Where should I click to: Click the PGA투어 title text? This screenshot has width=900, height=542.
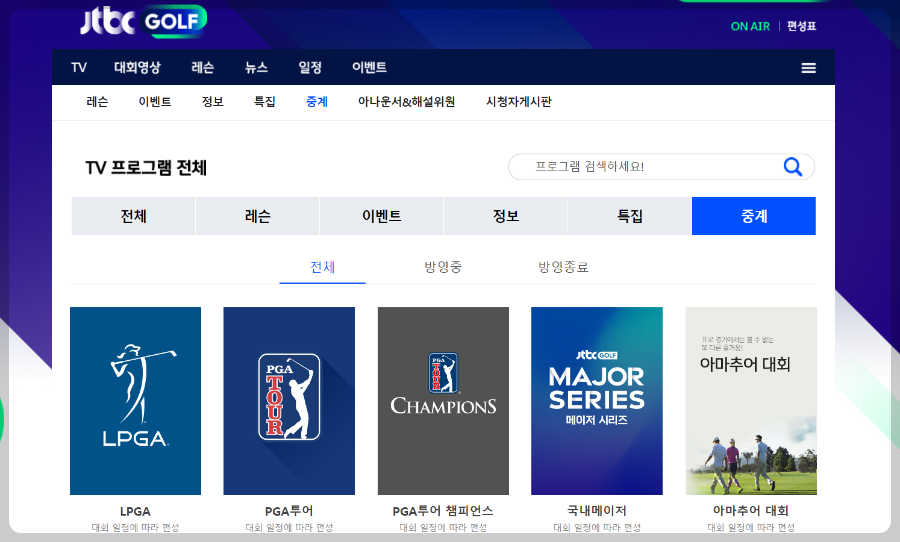pos(289,511)
